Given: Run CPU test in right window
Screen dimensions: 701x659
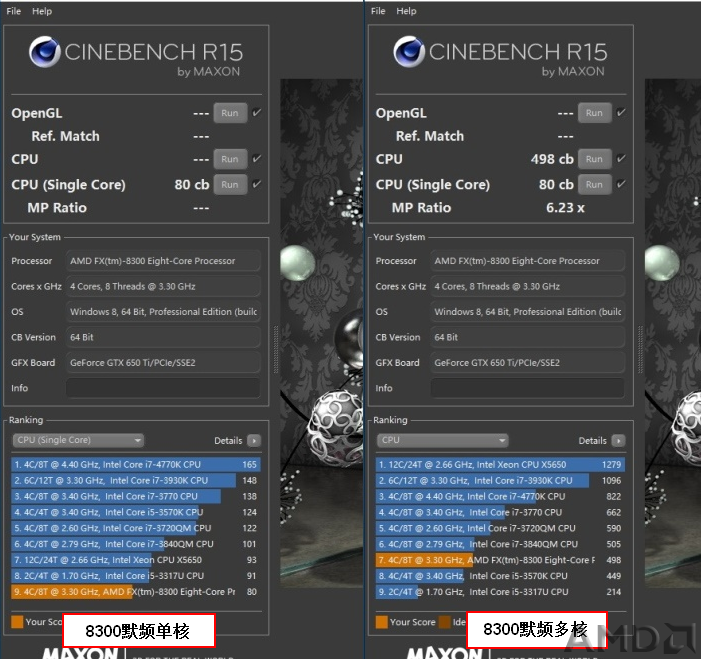Looking at the screenshot, I should coord(594,159).
